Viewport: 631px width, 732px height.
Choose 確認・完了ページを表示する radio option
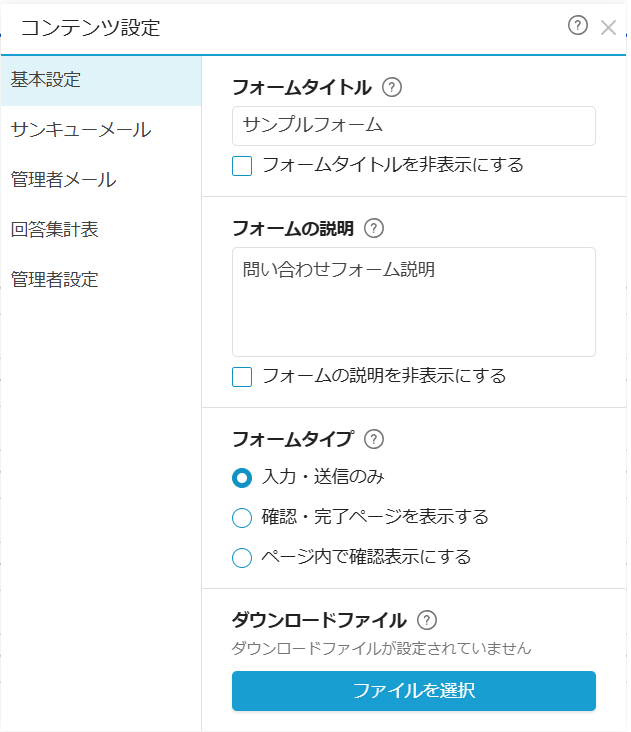[x=242, y=517]
